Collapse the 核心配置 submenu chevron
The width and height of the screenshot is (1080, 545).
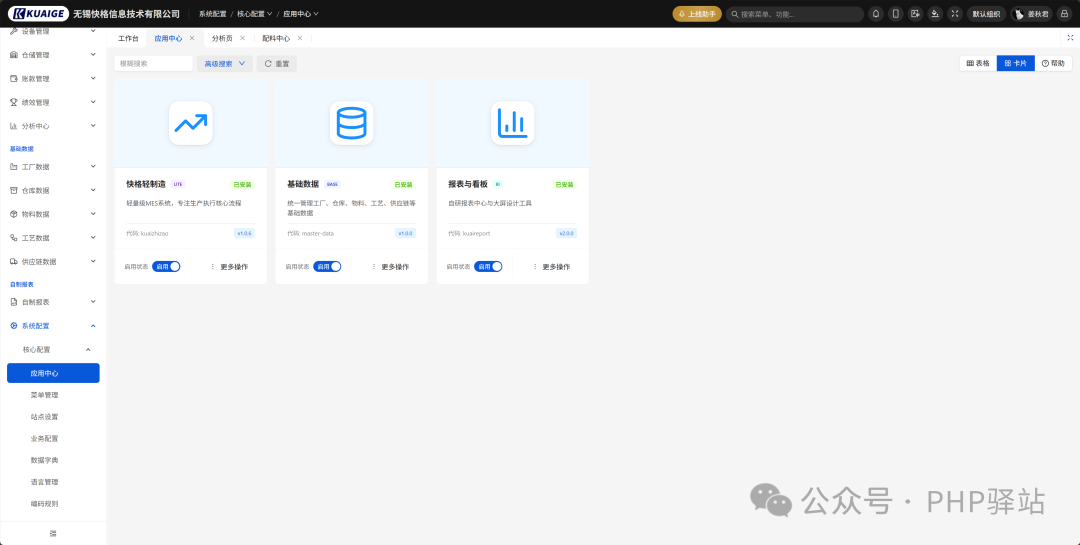(87, 350)
